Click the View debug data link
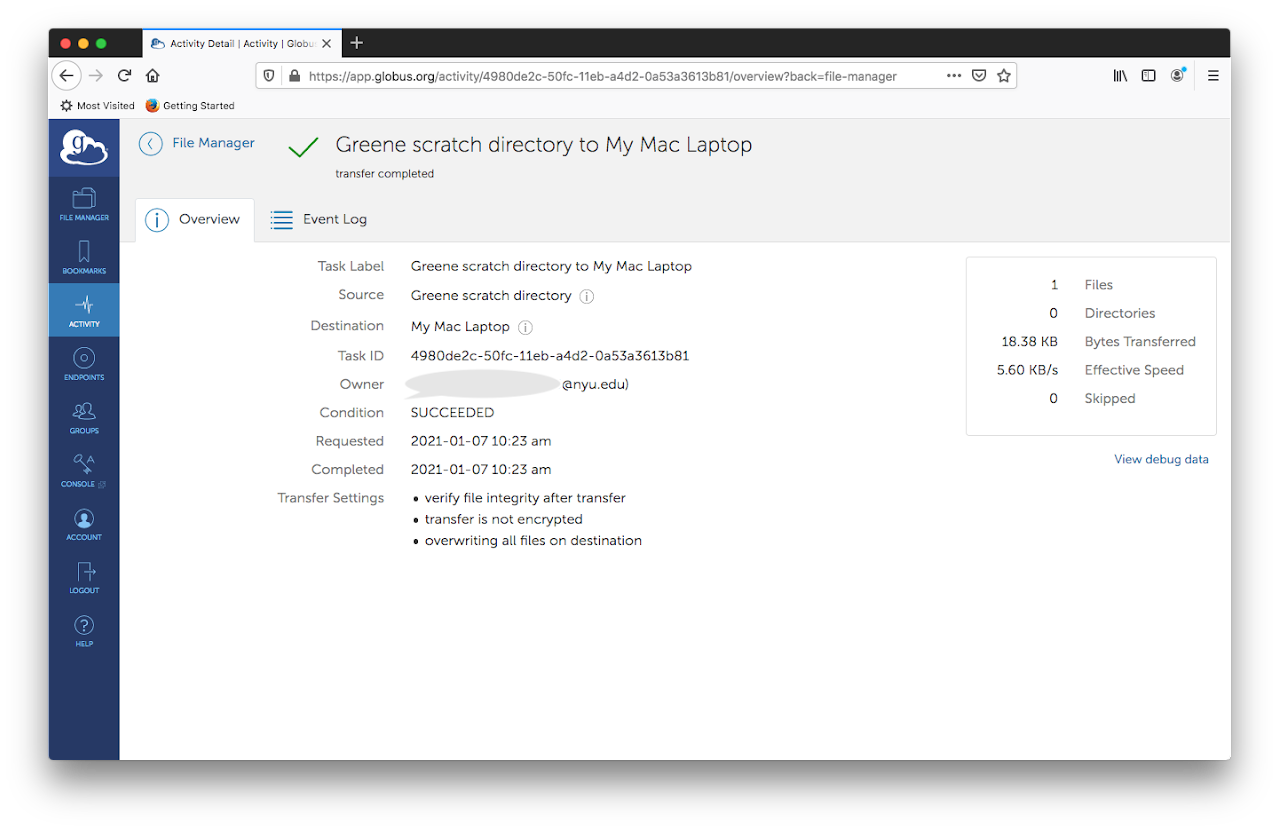Image resolution: width=1278 pixels, height=831 pixels. (1161, 460)
